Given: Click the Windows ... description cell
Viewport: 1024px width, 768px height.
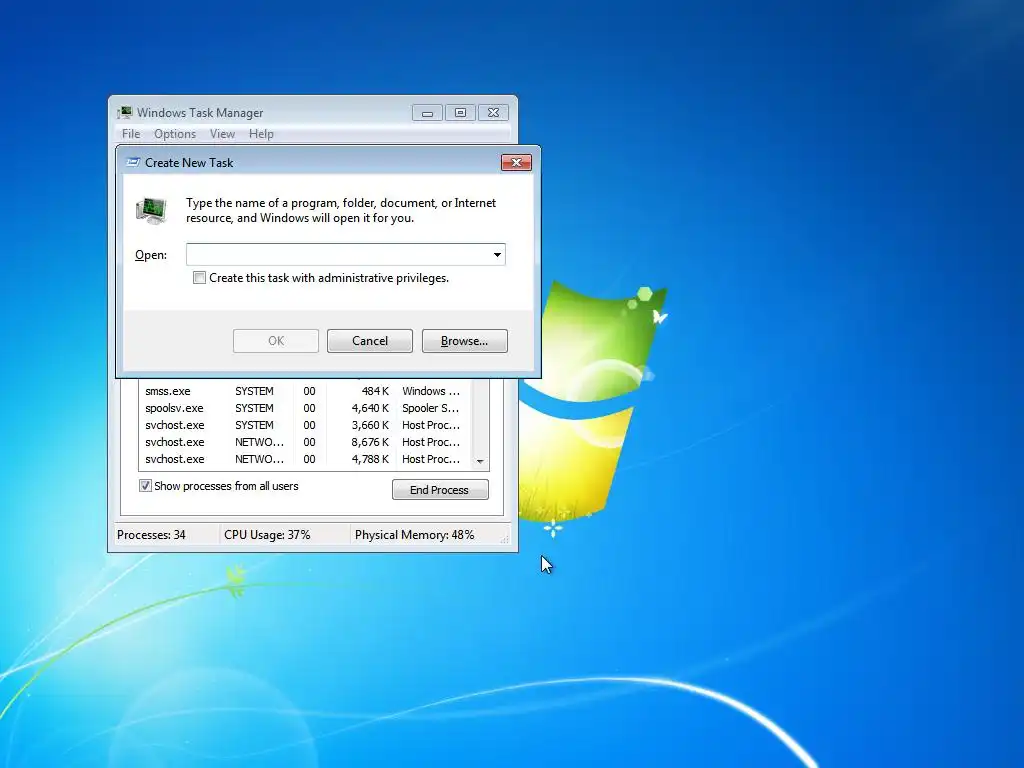Looking at the screenshot, I should (x=430, y=391).
